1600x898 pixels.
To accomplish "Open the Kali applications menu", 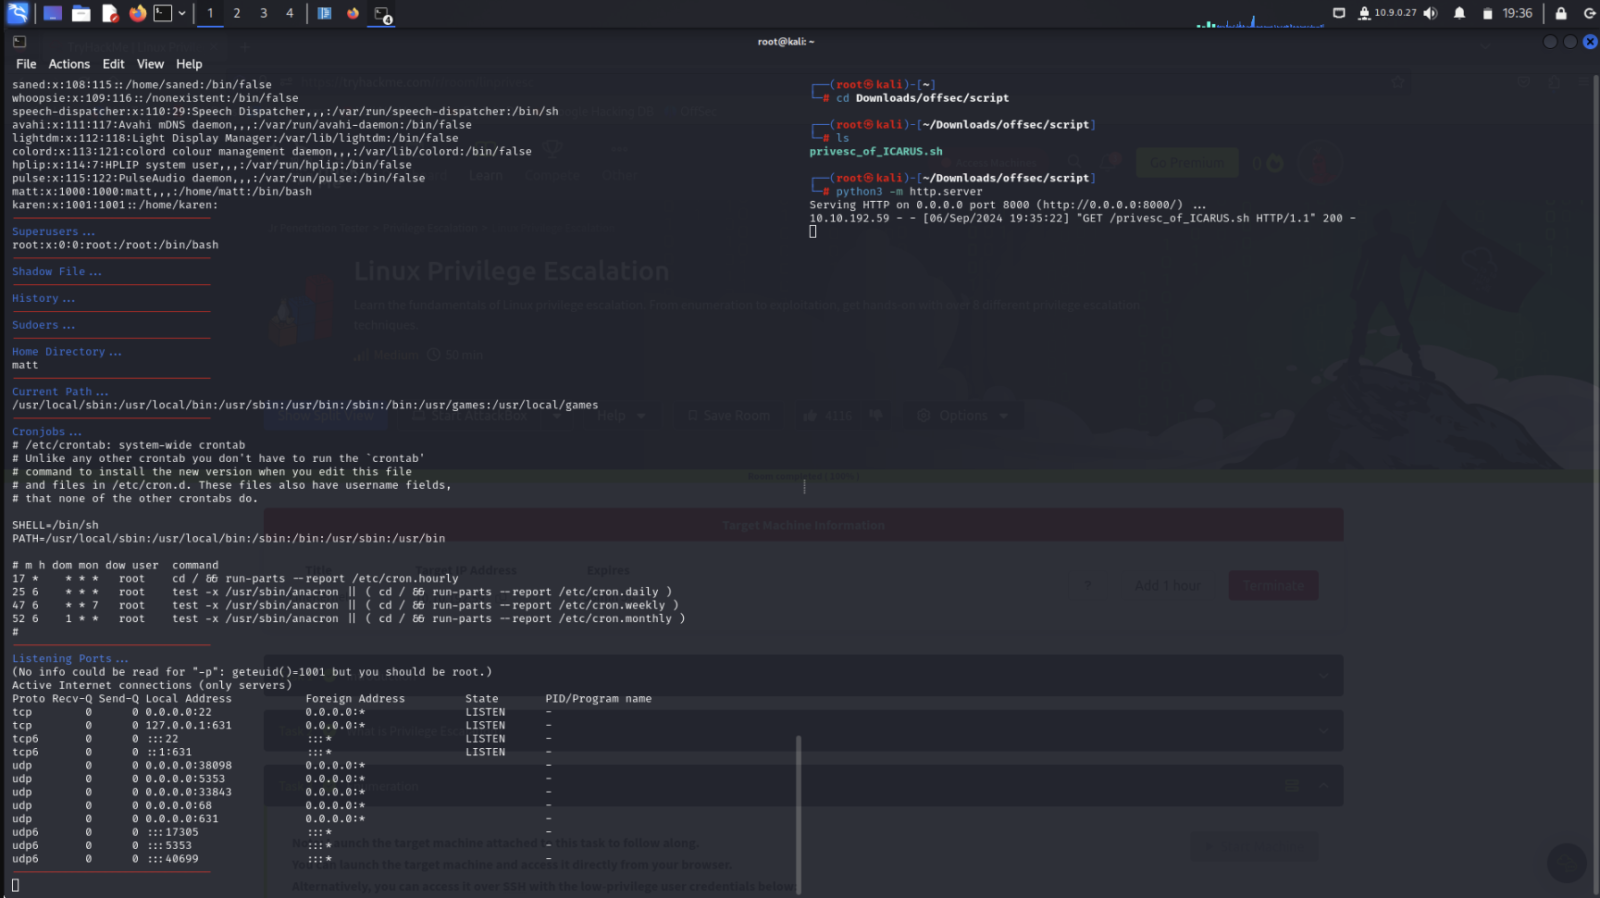I will pos(17,13).
